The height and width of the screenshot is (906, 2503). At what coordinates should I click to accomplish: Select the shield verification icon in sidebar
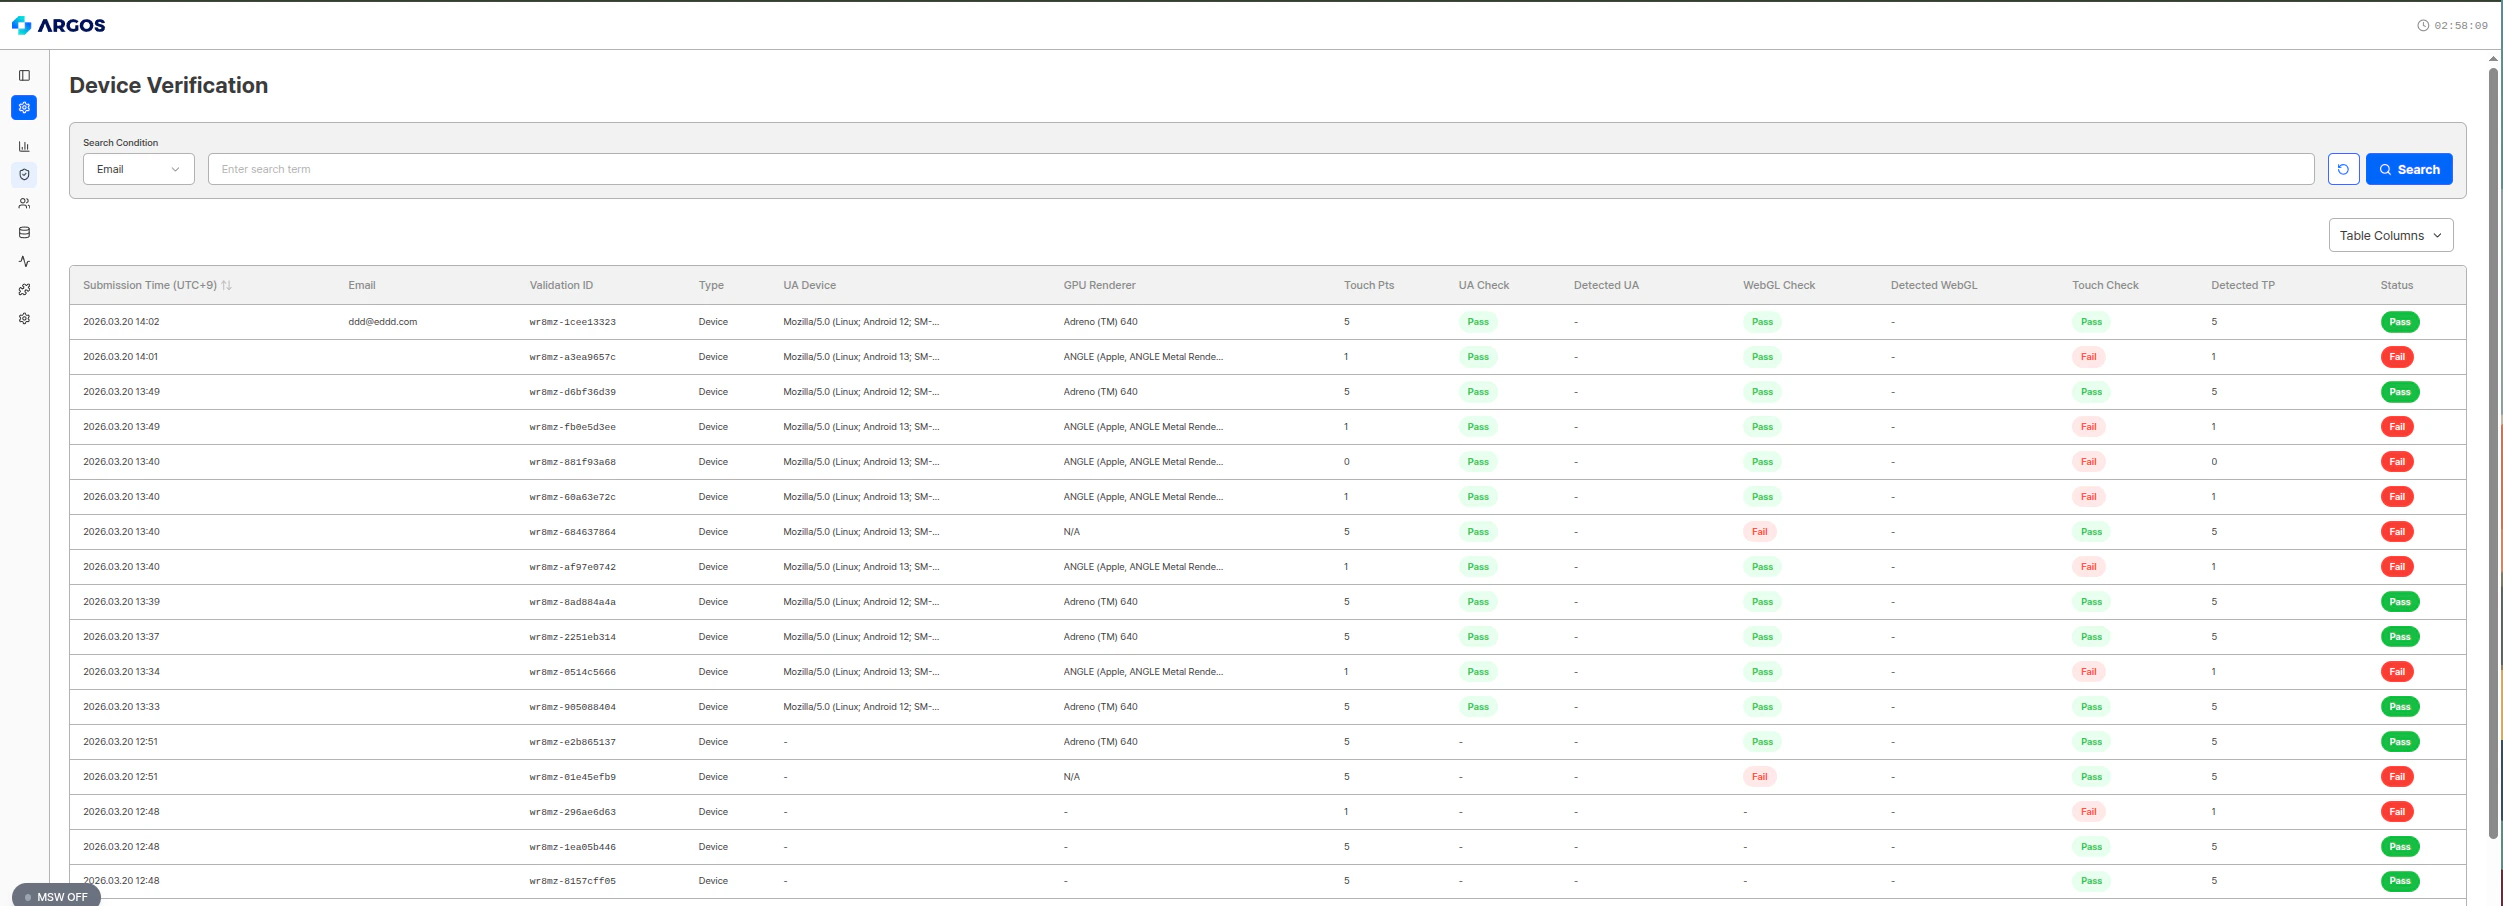pos(24,174)
